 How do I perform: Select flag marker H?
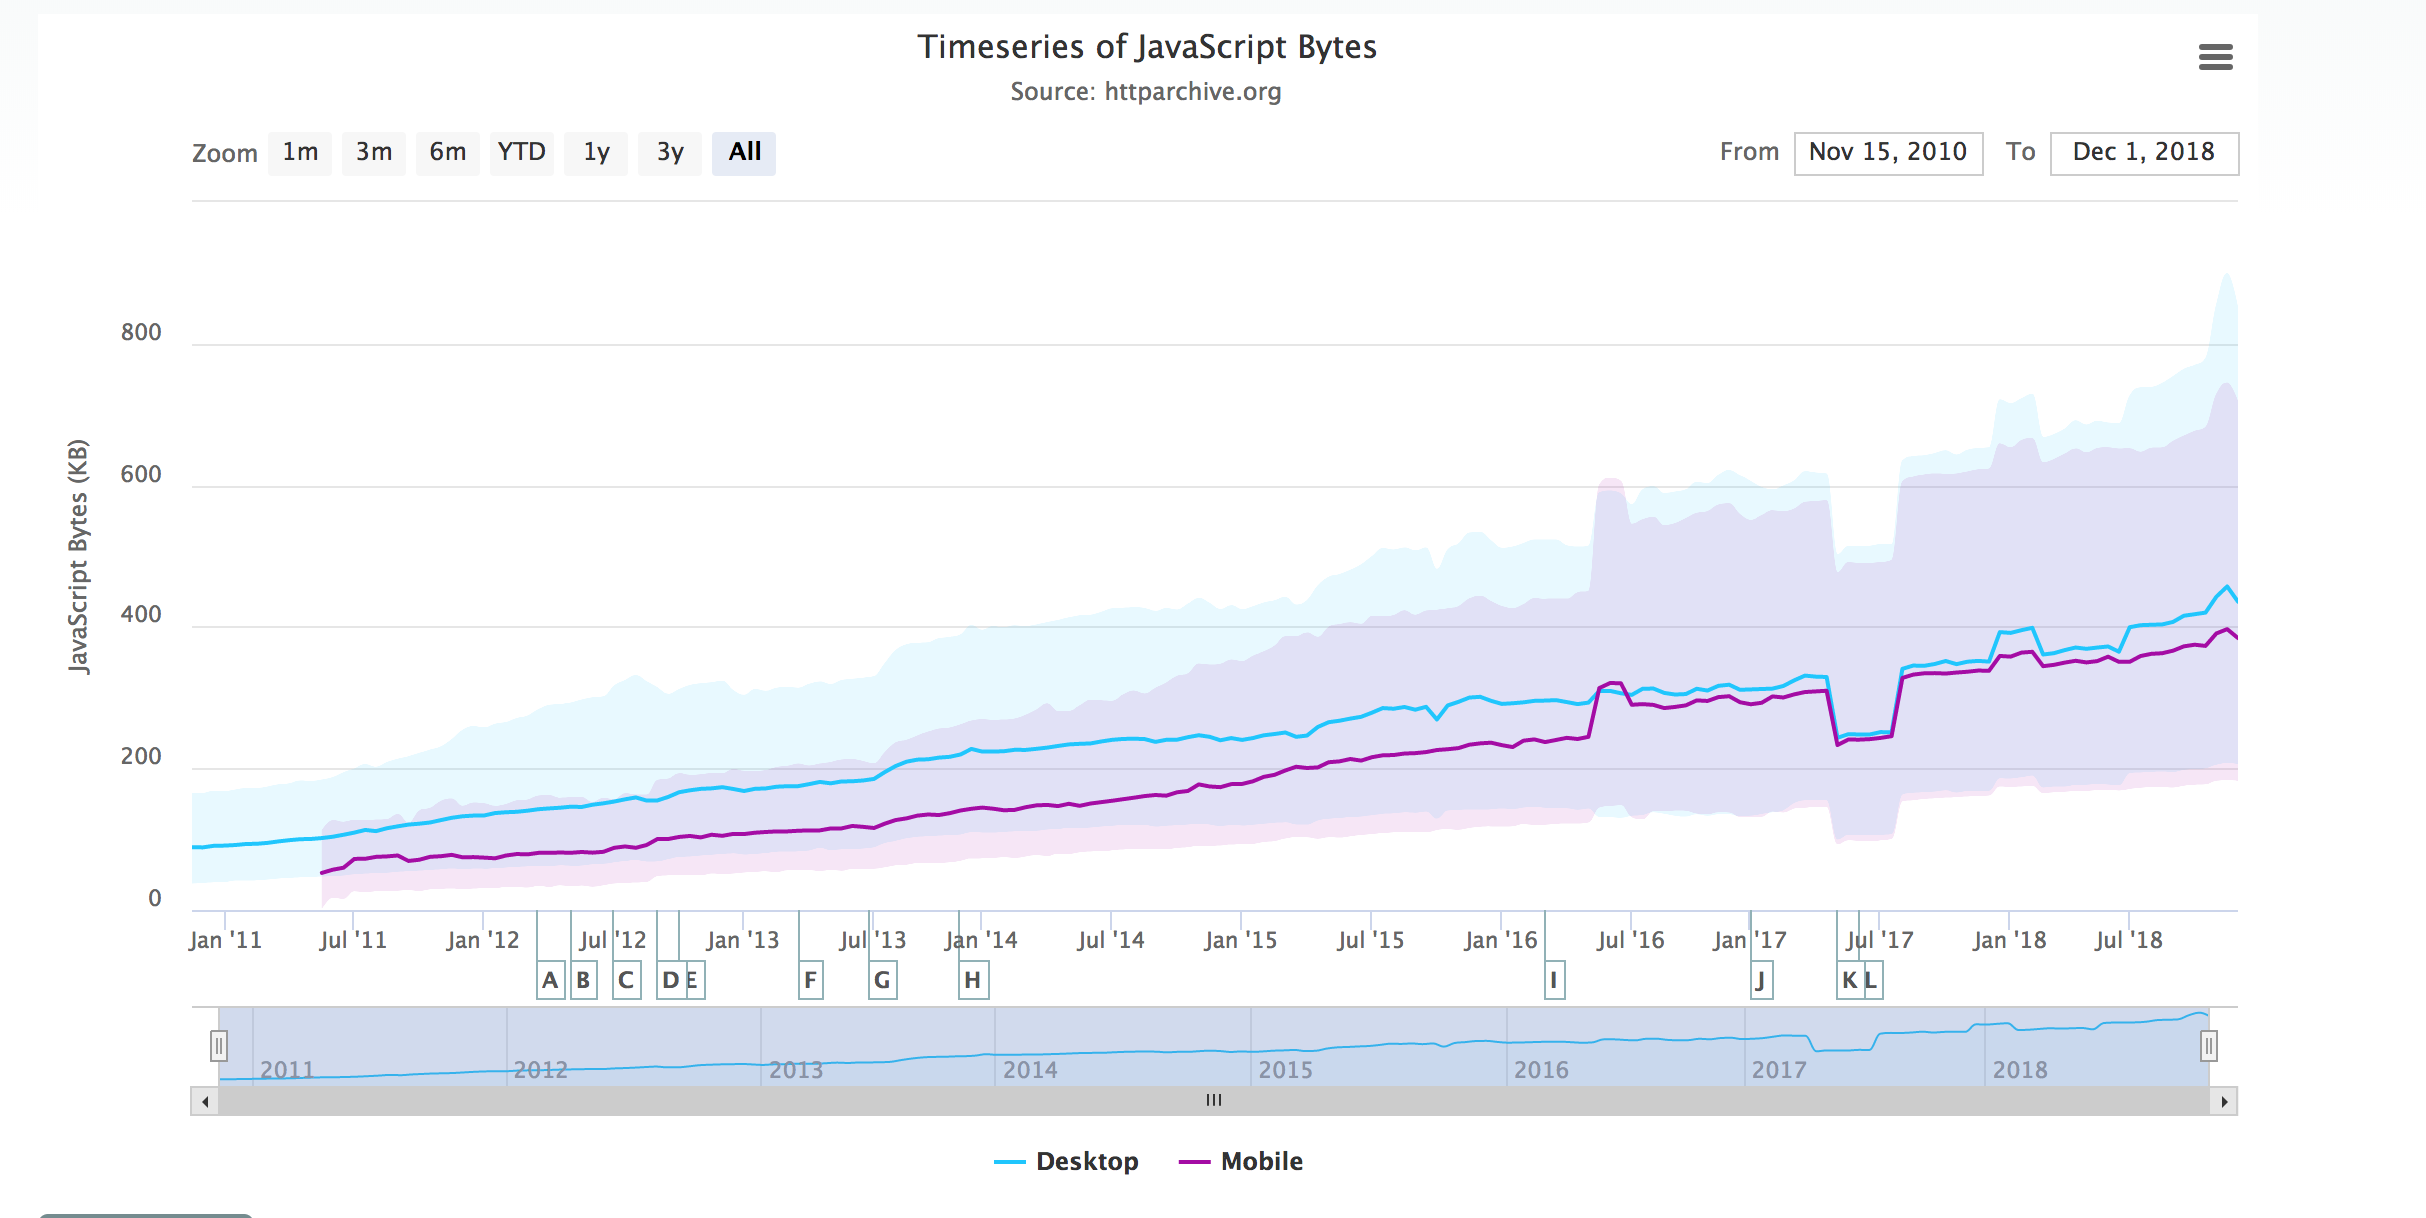pos(972,980)
